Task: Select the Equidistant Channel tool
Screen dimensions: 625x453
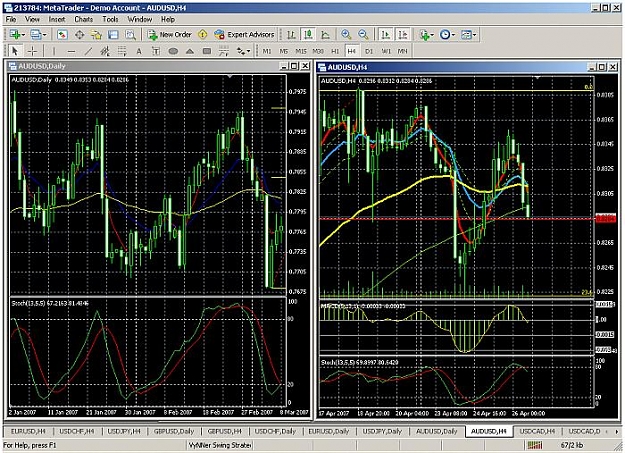Action: 105,51
